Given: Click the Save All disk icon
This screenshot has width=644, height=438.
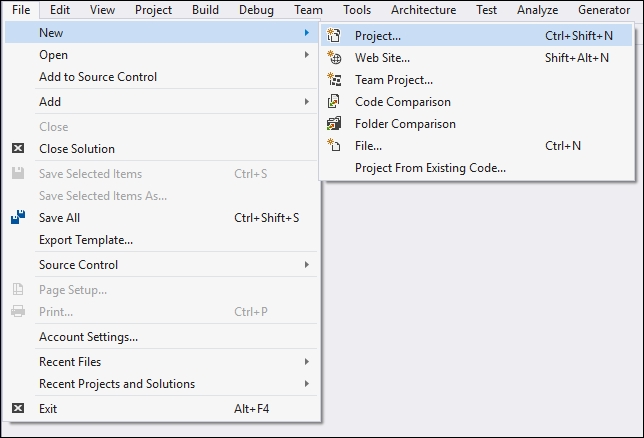Looking at the screenshot, I should click(x=18, y=217).
